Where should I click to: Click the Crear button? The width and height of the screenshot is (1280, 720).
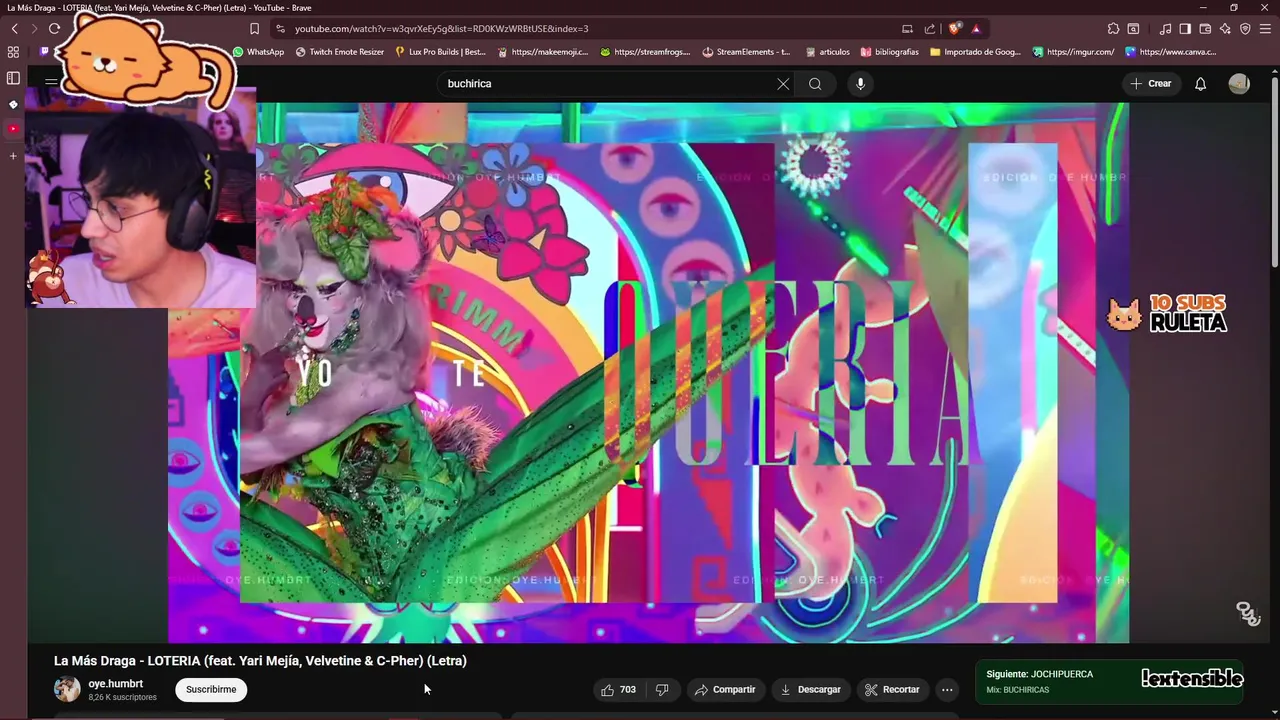[1150, 84]
